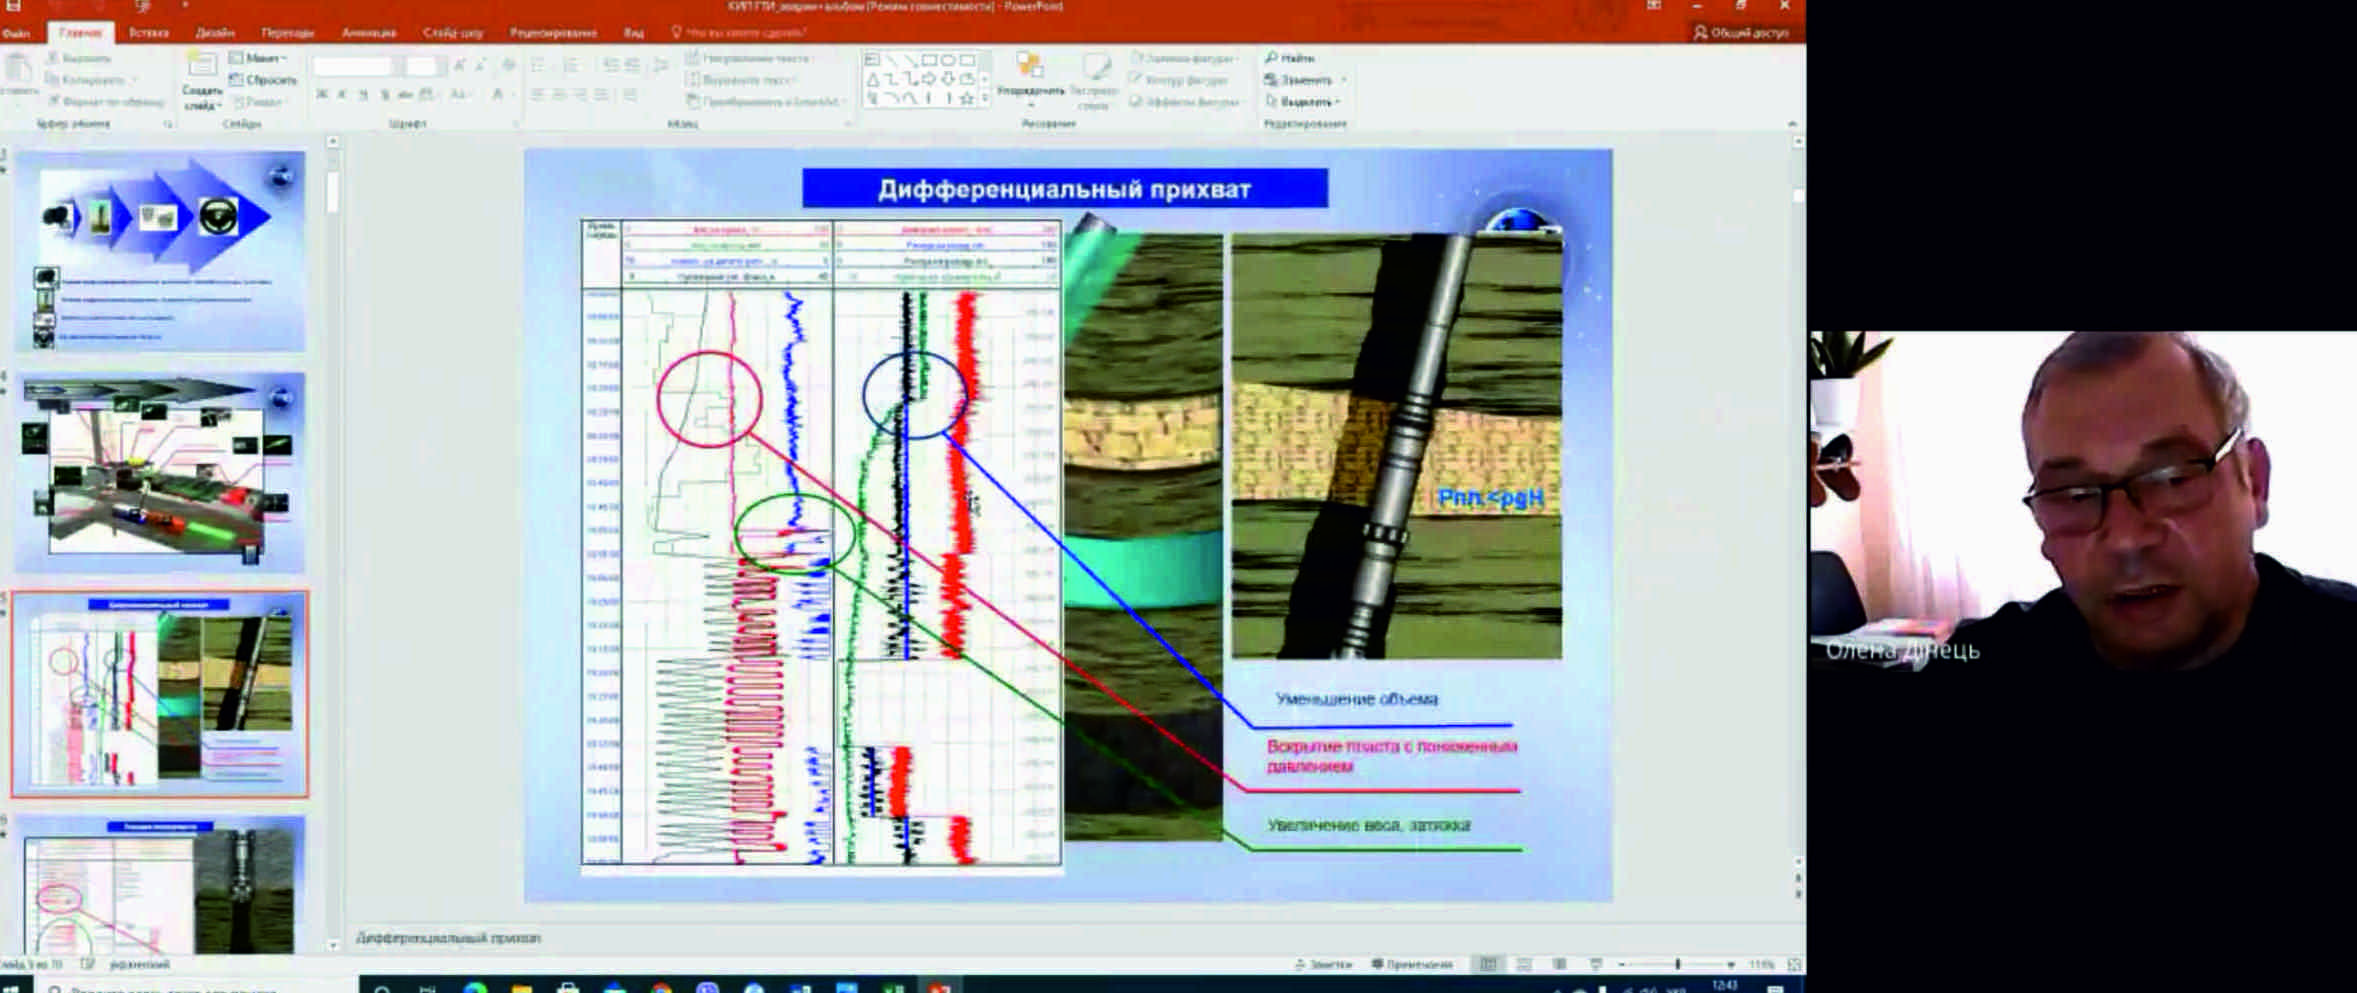2357x993 pixels.
Task: Click the numbered list icon
Action: pyautogui.click(x=573, y=66)
